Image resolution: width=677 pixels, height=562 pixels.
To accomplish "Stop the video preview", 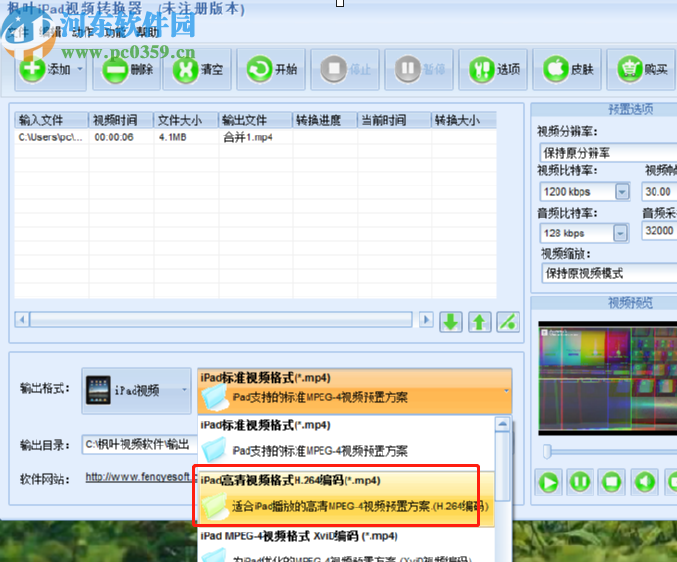I will (611, 482).
